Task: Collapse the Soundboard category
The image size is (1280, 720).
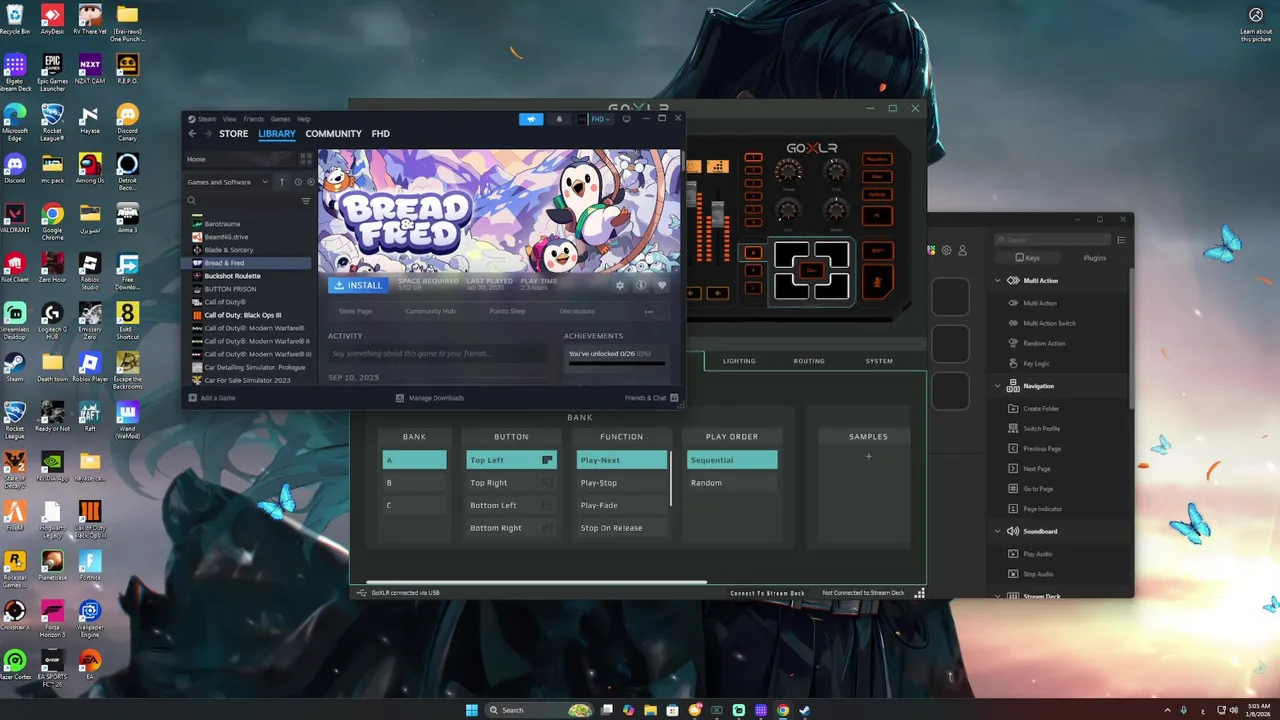Action: 997,531
